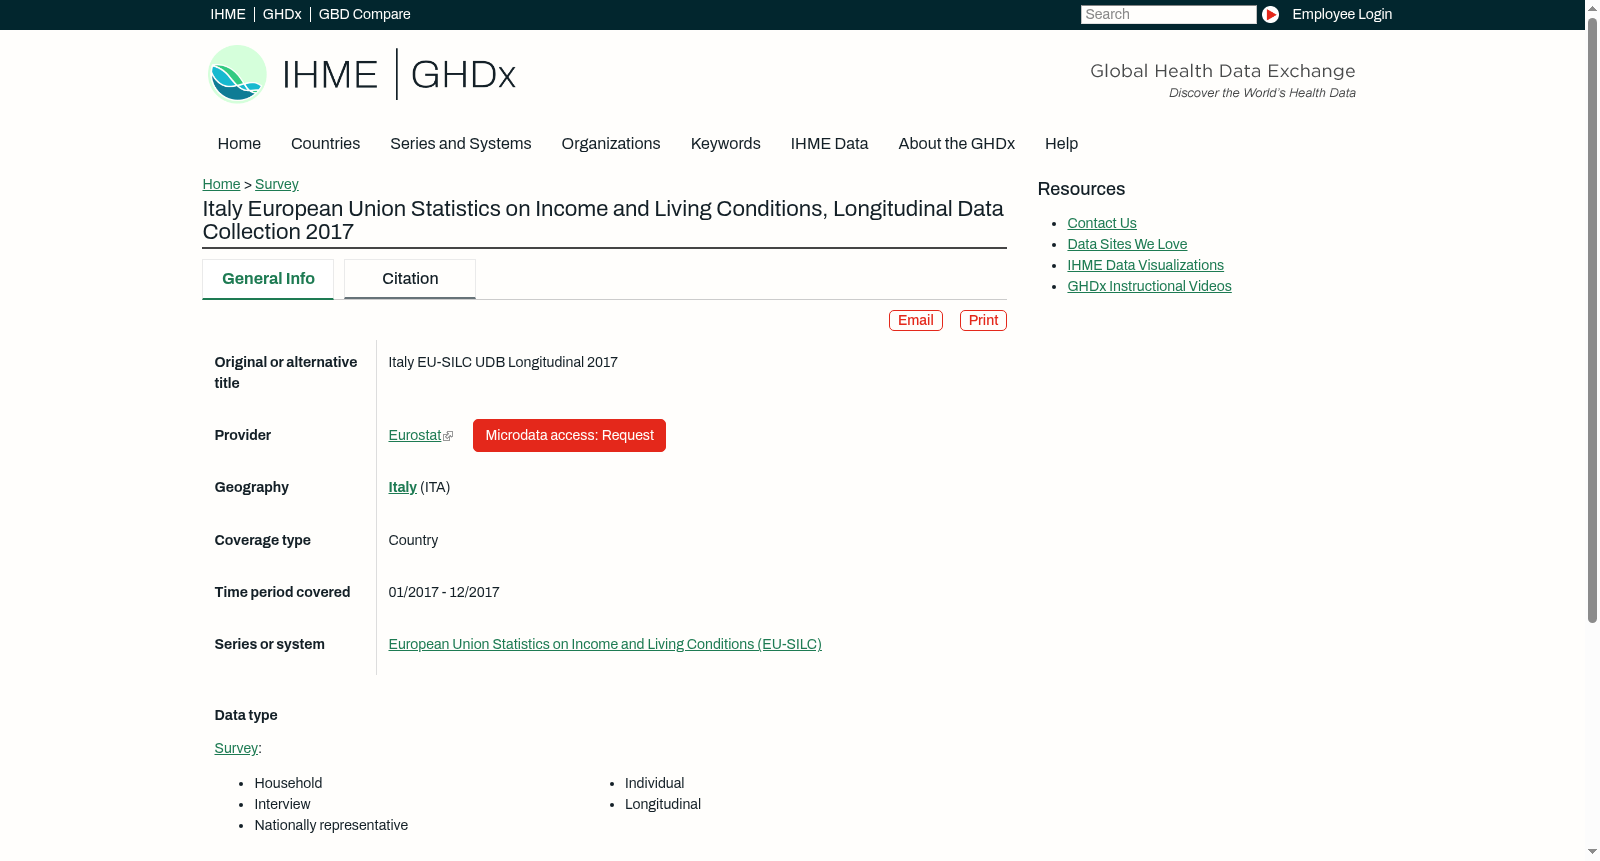
Task: Click the 'Longitudinal' list item
Action: click(663, 804)
